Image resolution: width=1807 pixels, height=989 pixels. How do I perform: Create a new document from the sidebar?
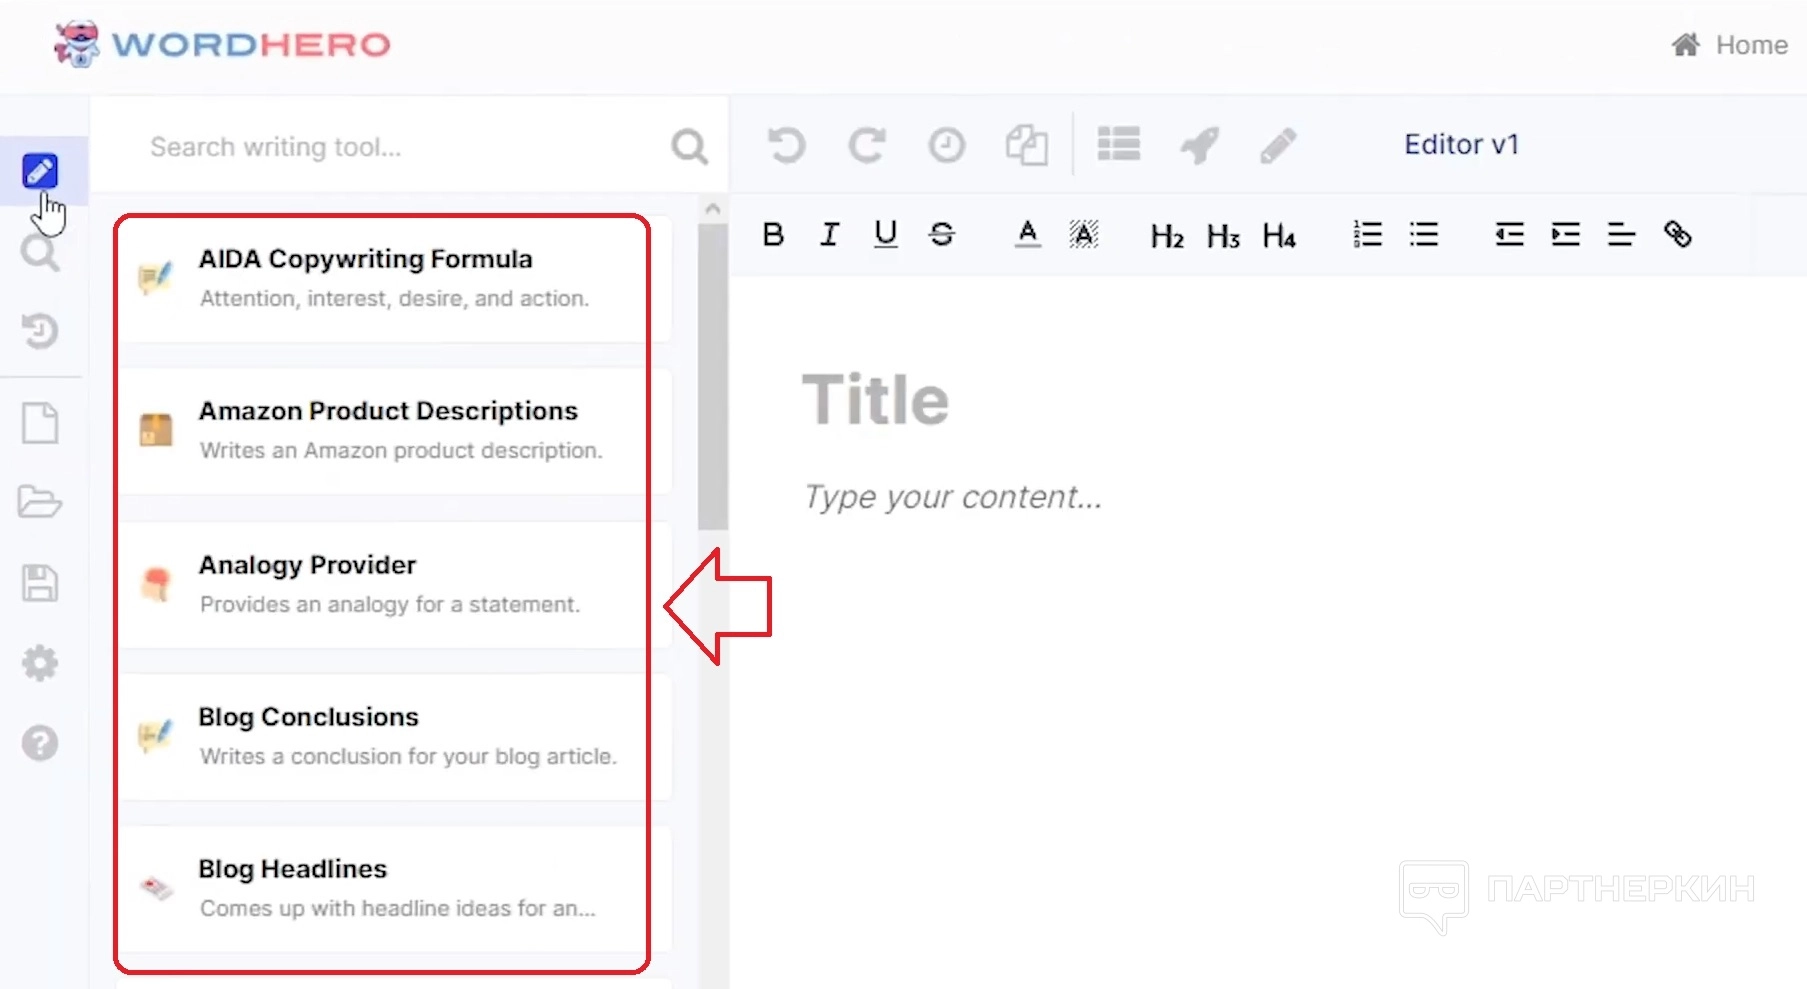(x=40, y=423)
